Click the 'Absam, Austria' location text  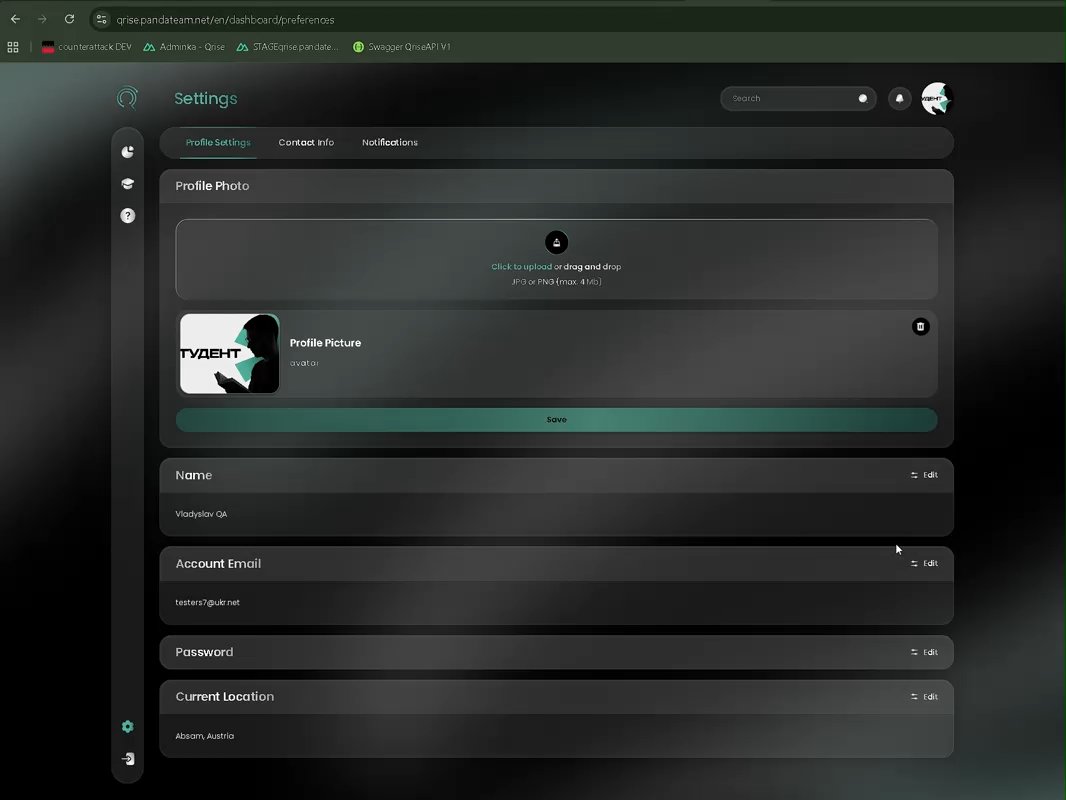tap(205, 736)
